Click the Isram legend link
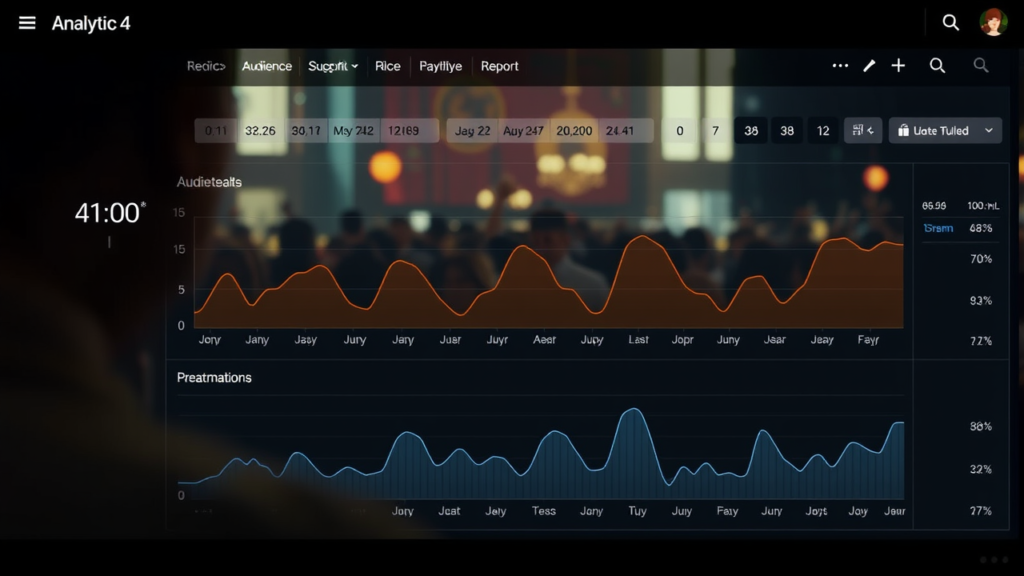The image size is (1024, 576). click(937, 229)
